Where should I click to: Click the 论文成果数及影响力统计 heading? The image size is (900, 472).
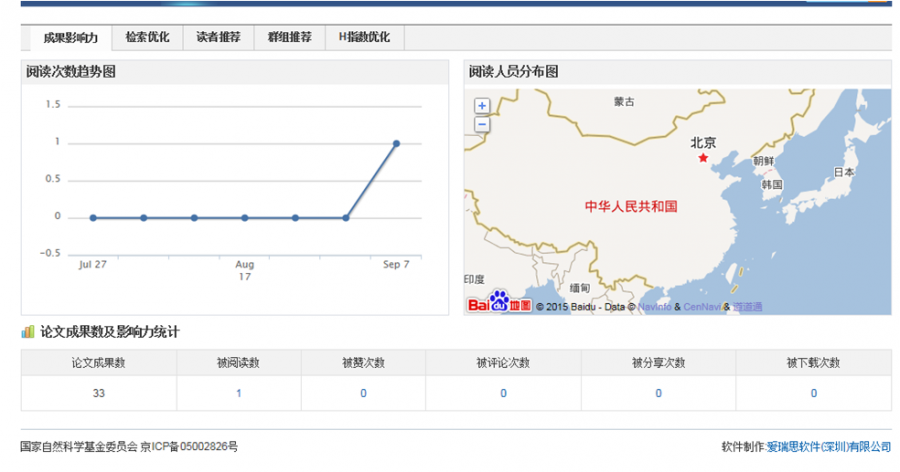point(110,332)
